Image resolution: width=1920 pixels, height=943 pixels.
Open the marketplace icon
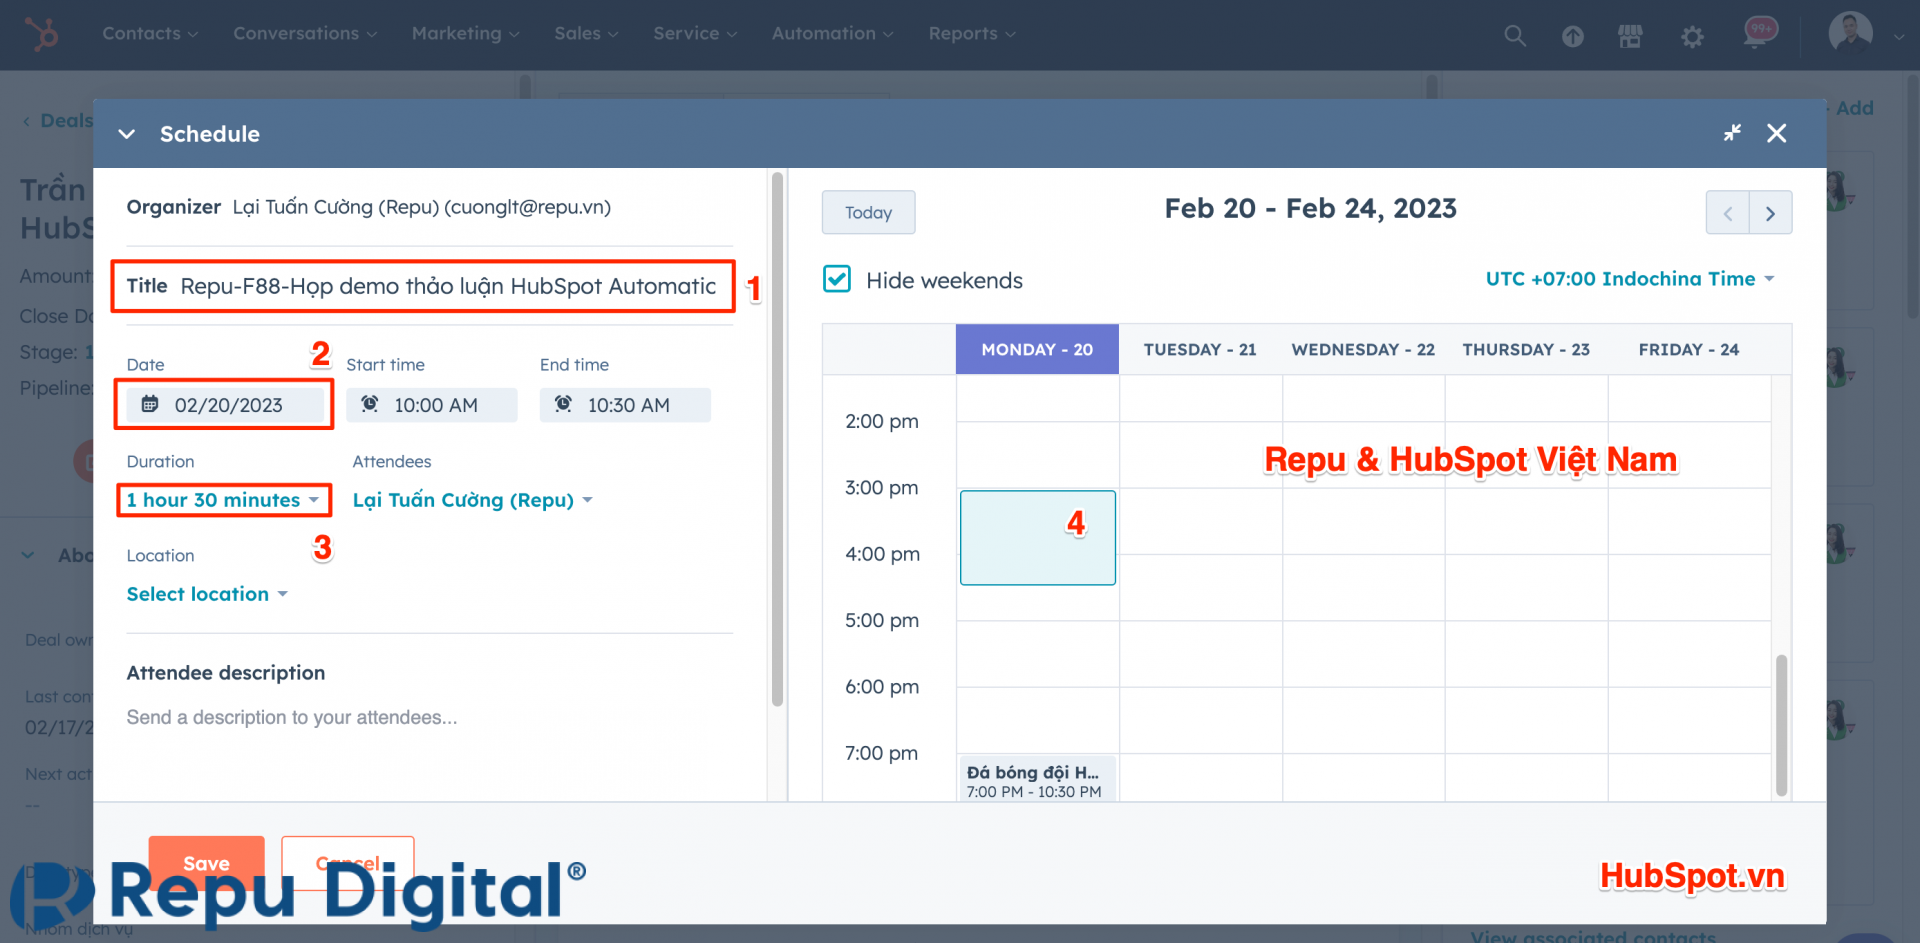tap(1630, 37)
